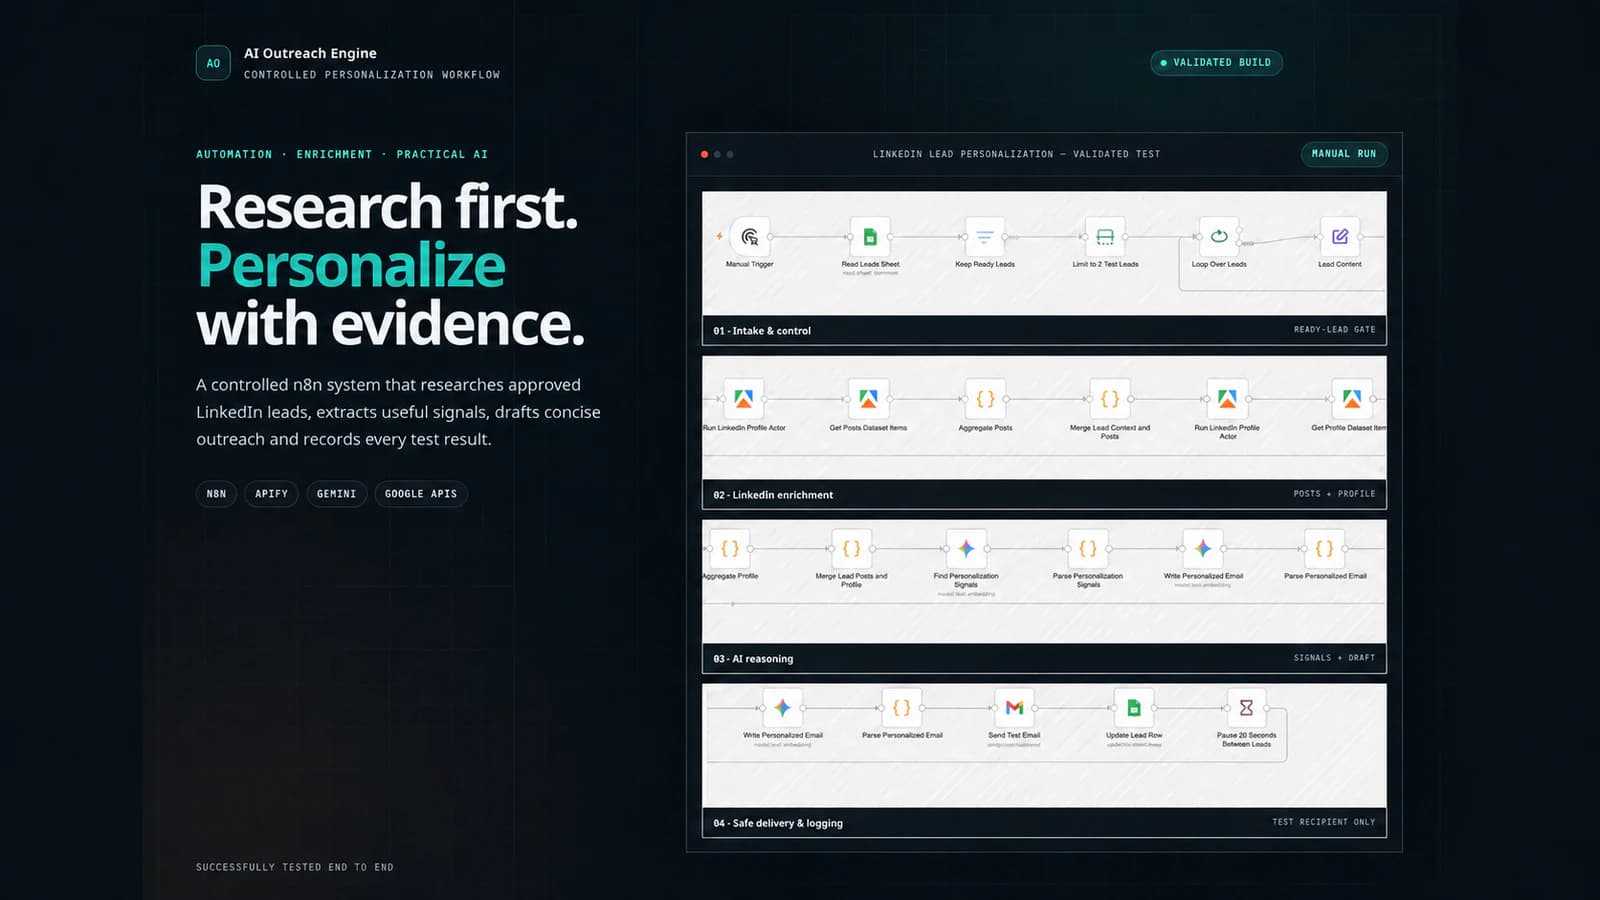Click the 'POSTS + PROFILE' text
This screenshot has height=900, width=1600.
[x=1334, y=493]
